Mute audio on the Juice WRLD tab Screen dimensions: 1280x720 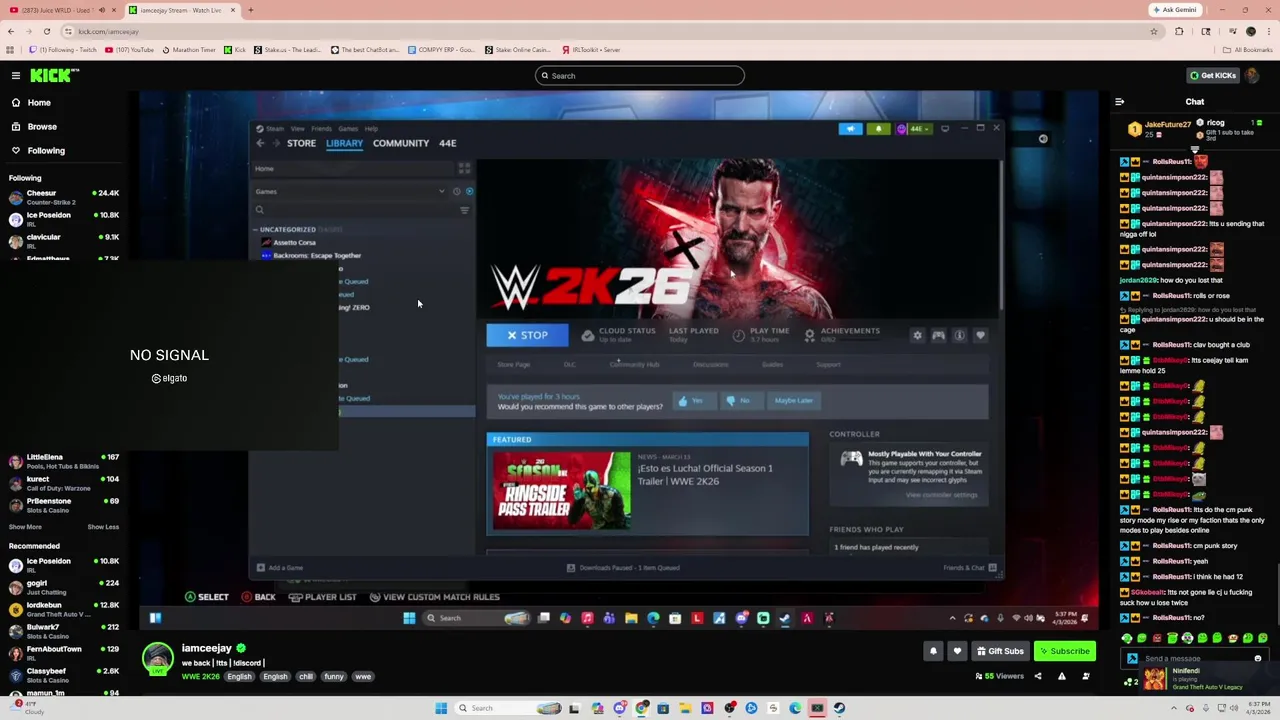101,10
